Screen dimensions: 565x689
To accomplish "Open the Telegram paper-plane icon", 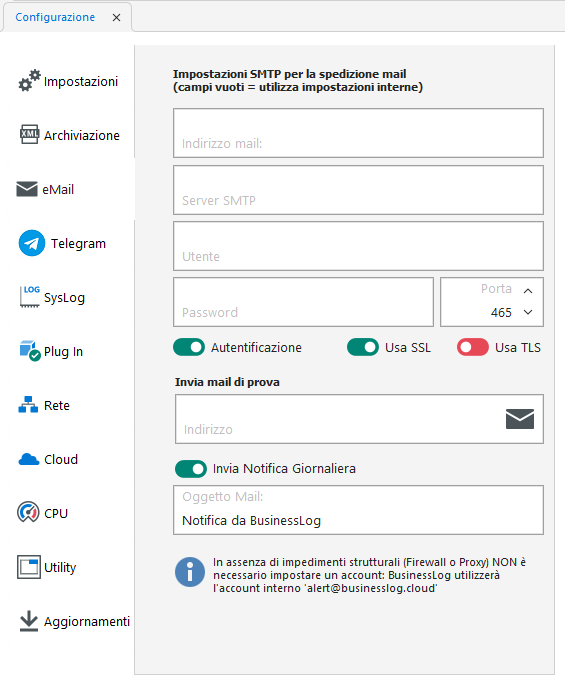I will click(x=32, y=243).
